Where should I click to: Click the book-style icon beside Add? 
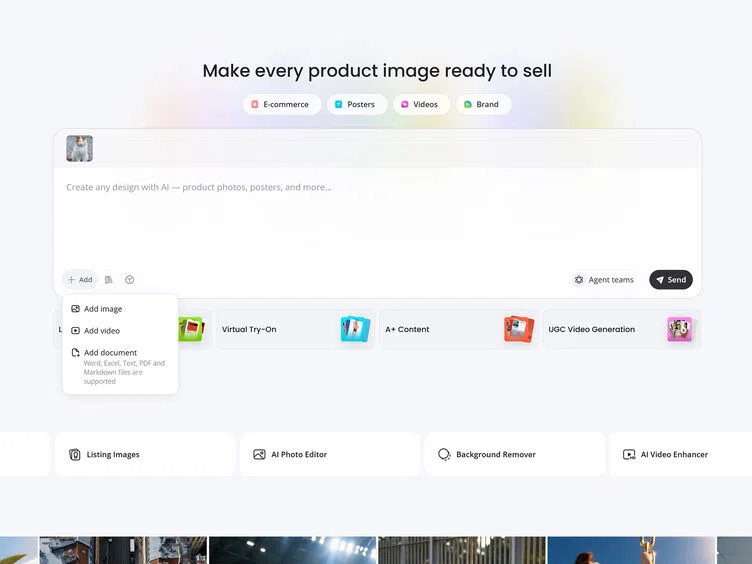coord(108,280)
